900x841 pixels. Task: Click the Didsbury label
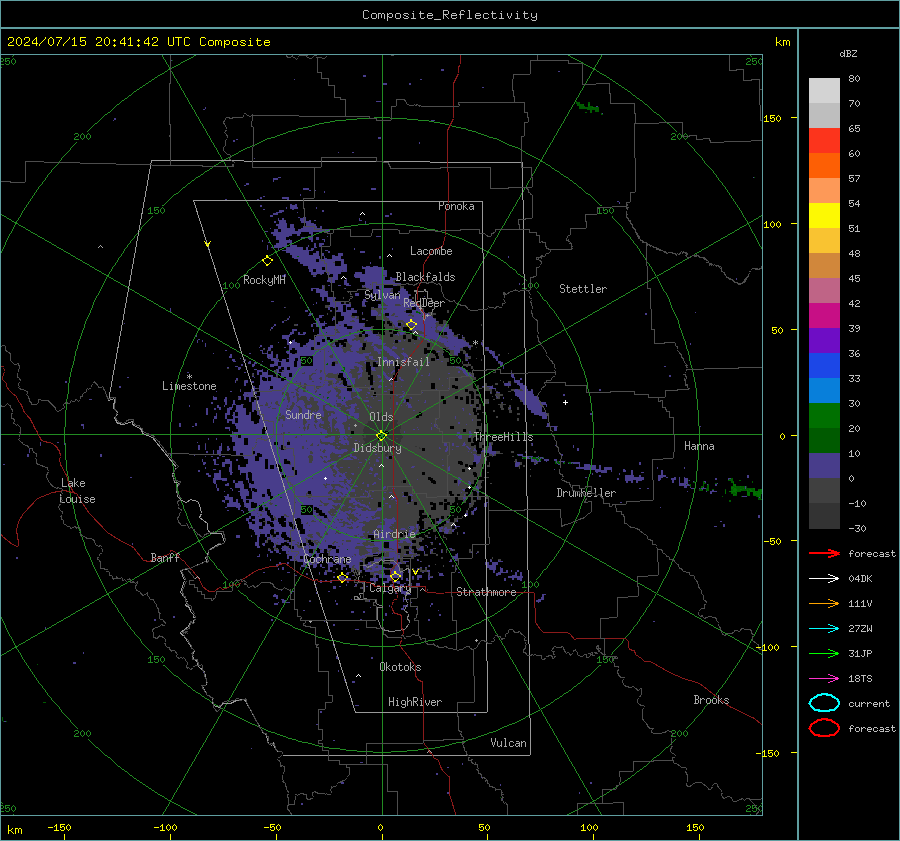[377, 448]
